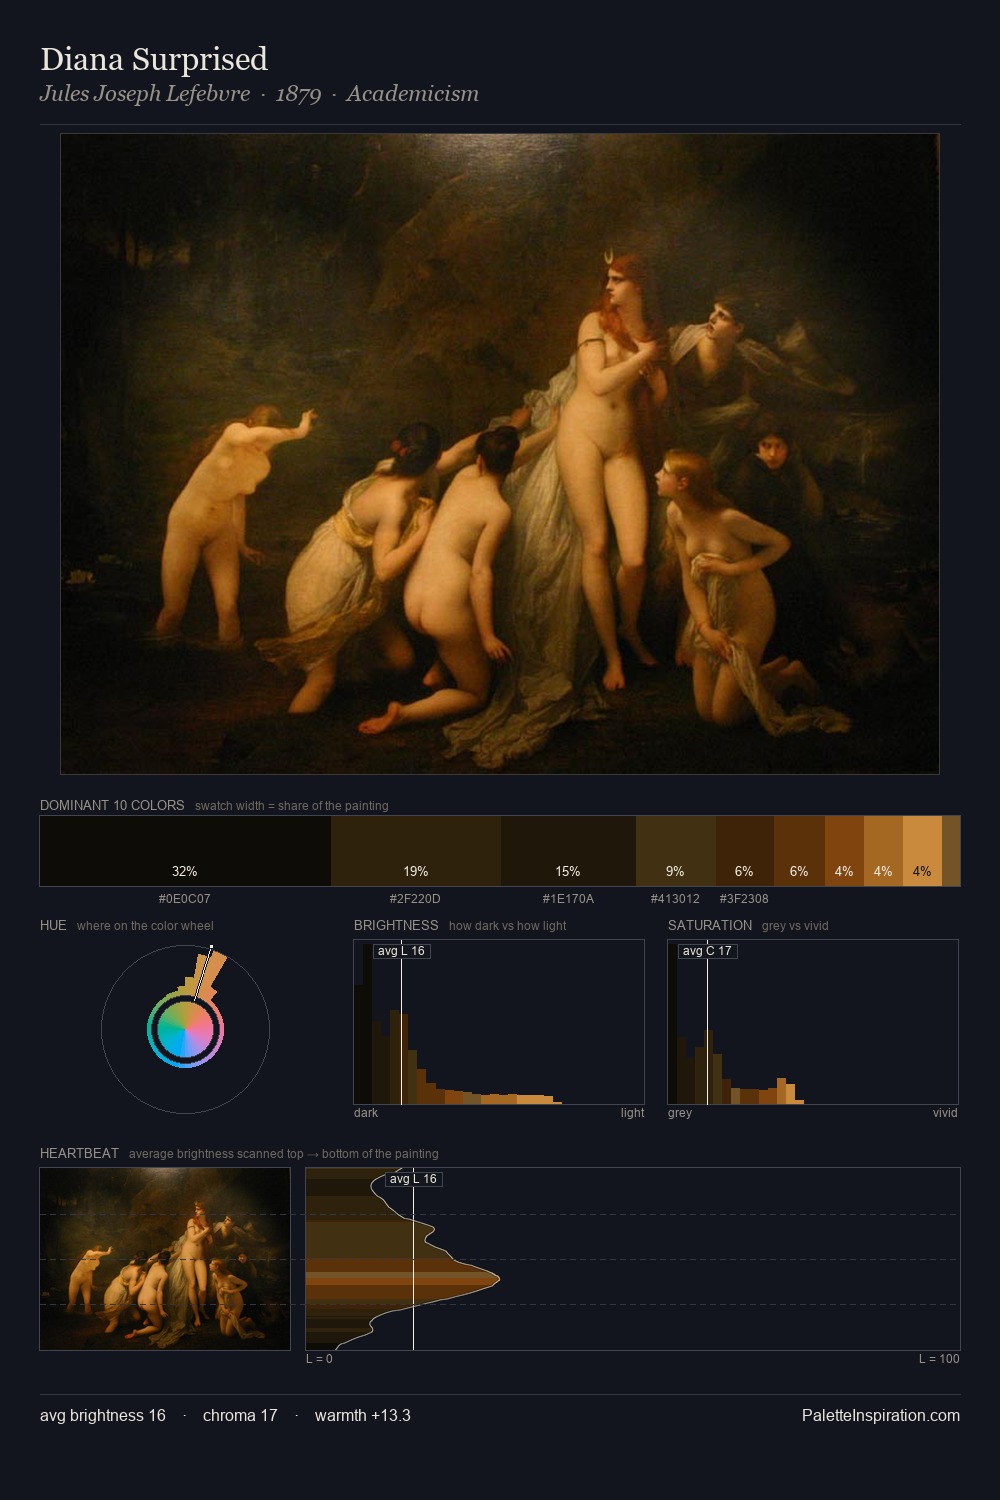The height and width of the screenshot is (1500, 1000).
Task: Click the "avg L 16" label in Brightness chart
Action: (401, 951)
